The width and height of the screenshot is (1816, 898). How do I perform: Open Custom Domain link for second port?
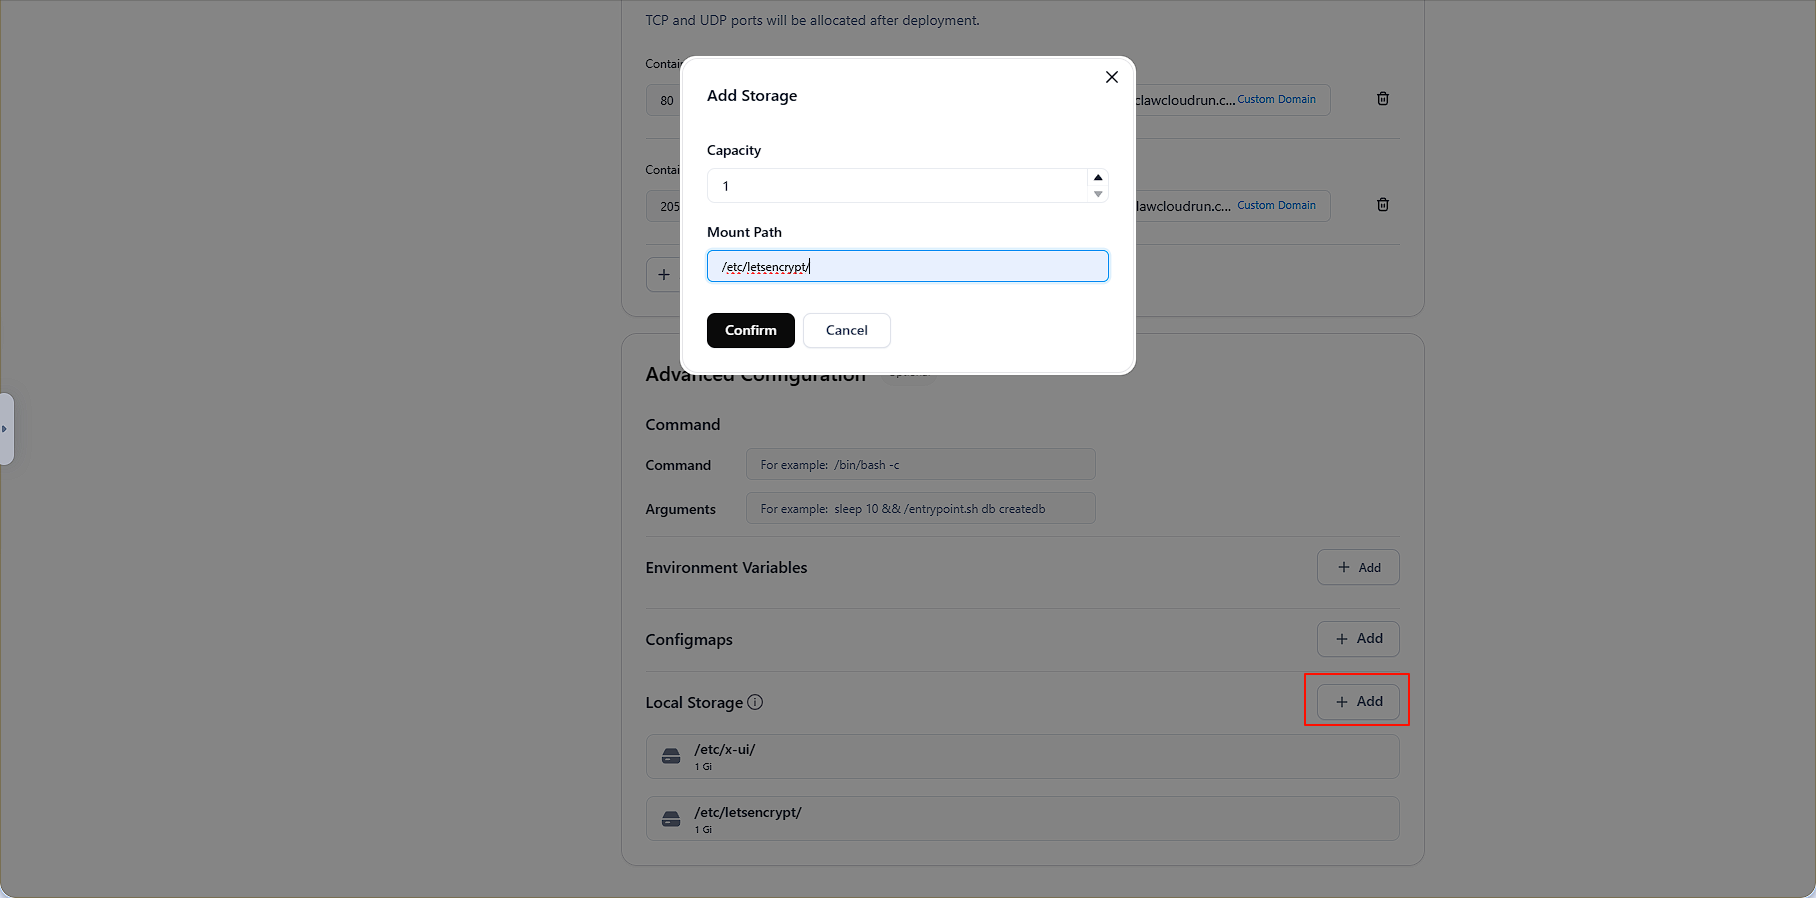click(x=1276, y=206)
